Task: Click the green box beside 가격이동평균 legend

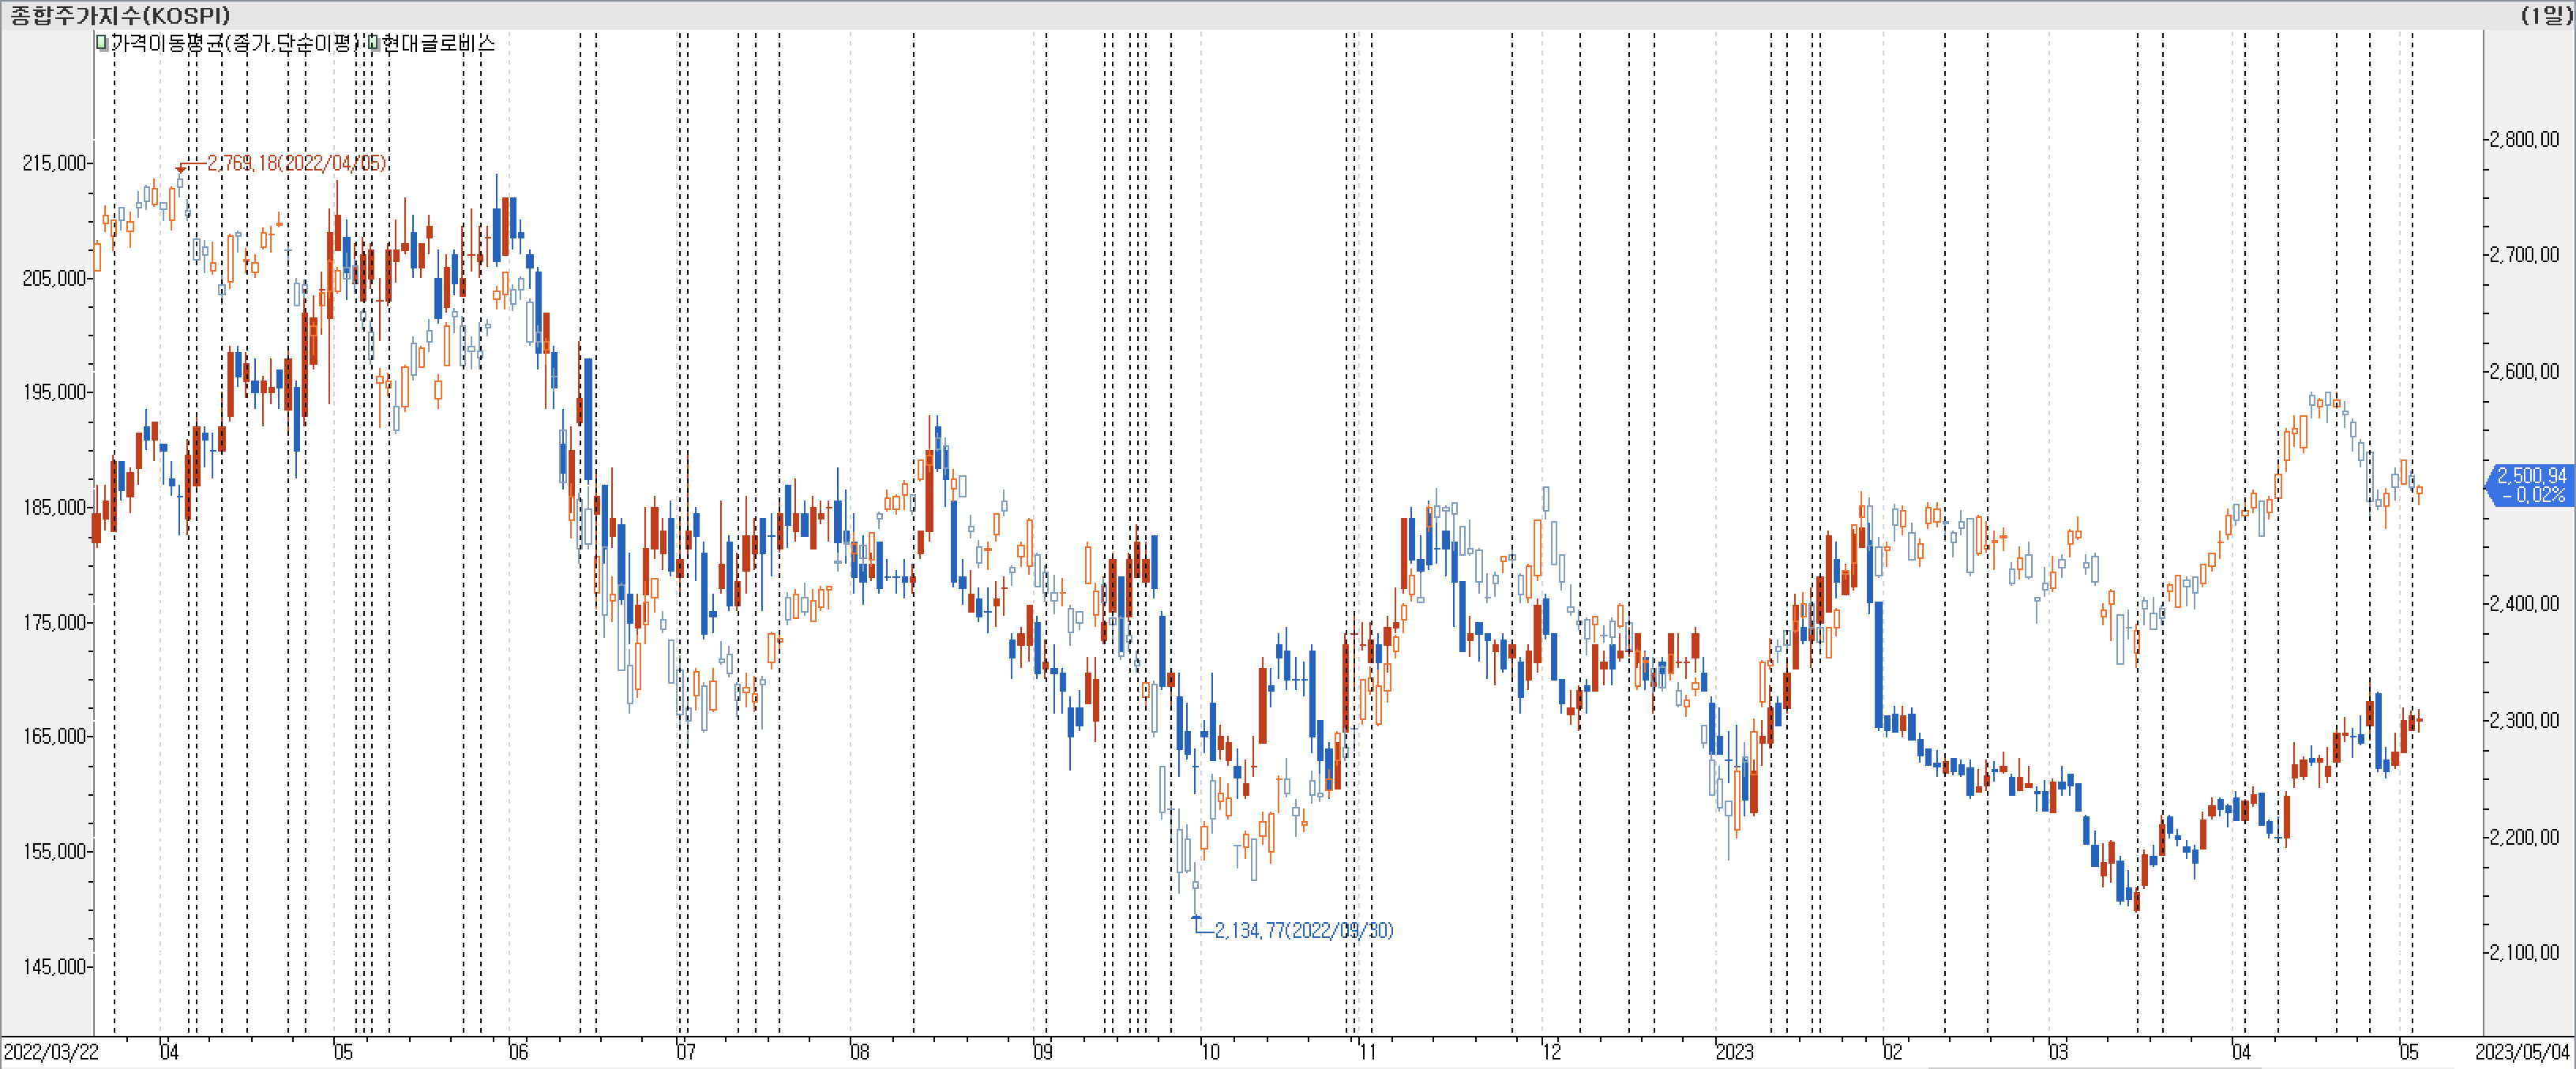Action: [101, 43]
